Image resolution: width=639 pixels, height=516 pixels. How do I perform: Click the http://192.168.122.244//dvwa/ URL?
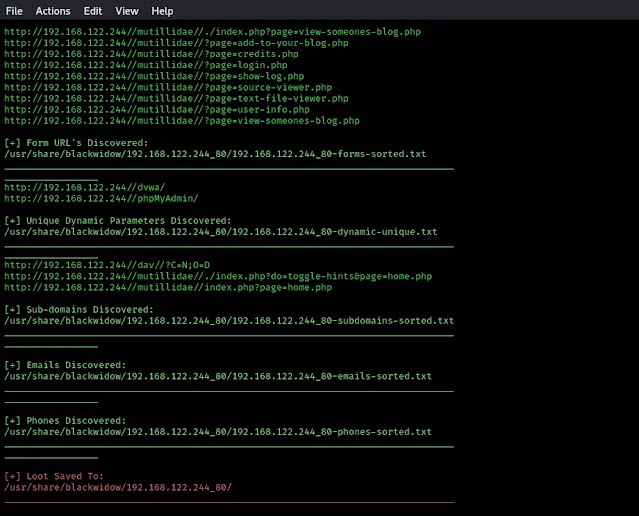pyautogui.click(x=85, y=187)
